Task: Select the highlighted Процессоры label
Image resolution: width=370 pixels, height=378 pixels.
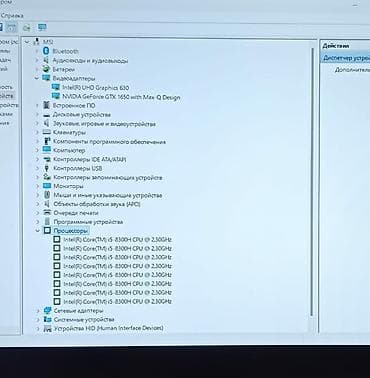Action: (x=70, y=231)
